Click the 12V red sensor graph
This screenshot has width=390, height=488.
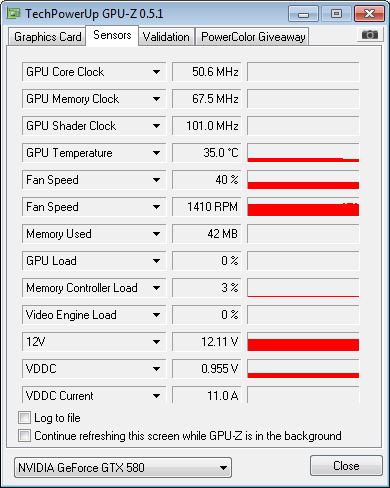(303, 342)
